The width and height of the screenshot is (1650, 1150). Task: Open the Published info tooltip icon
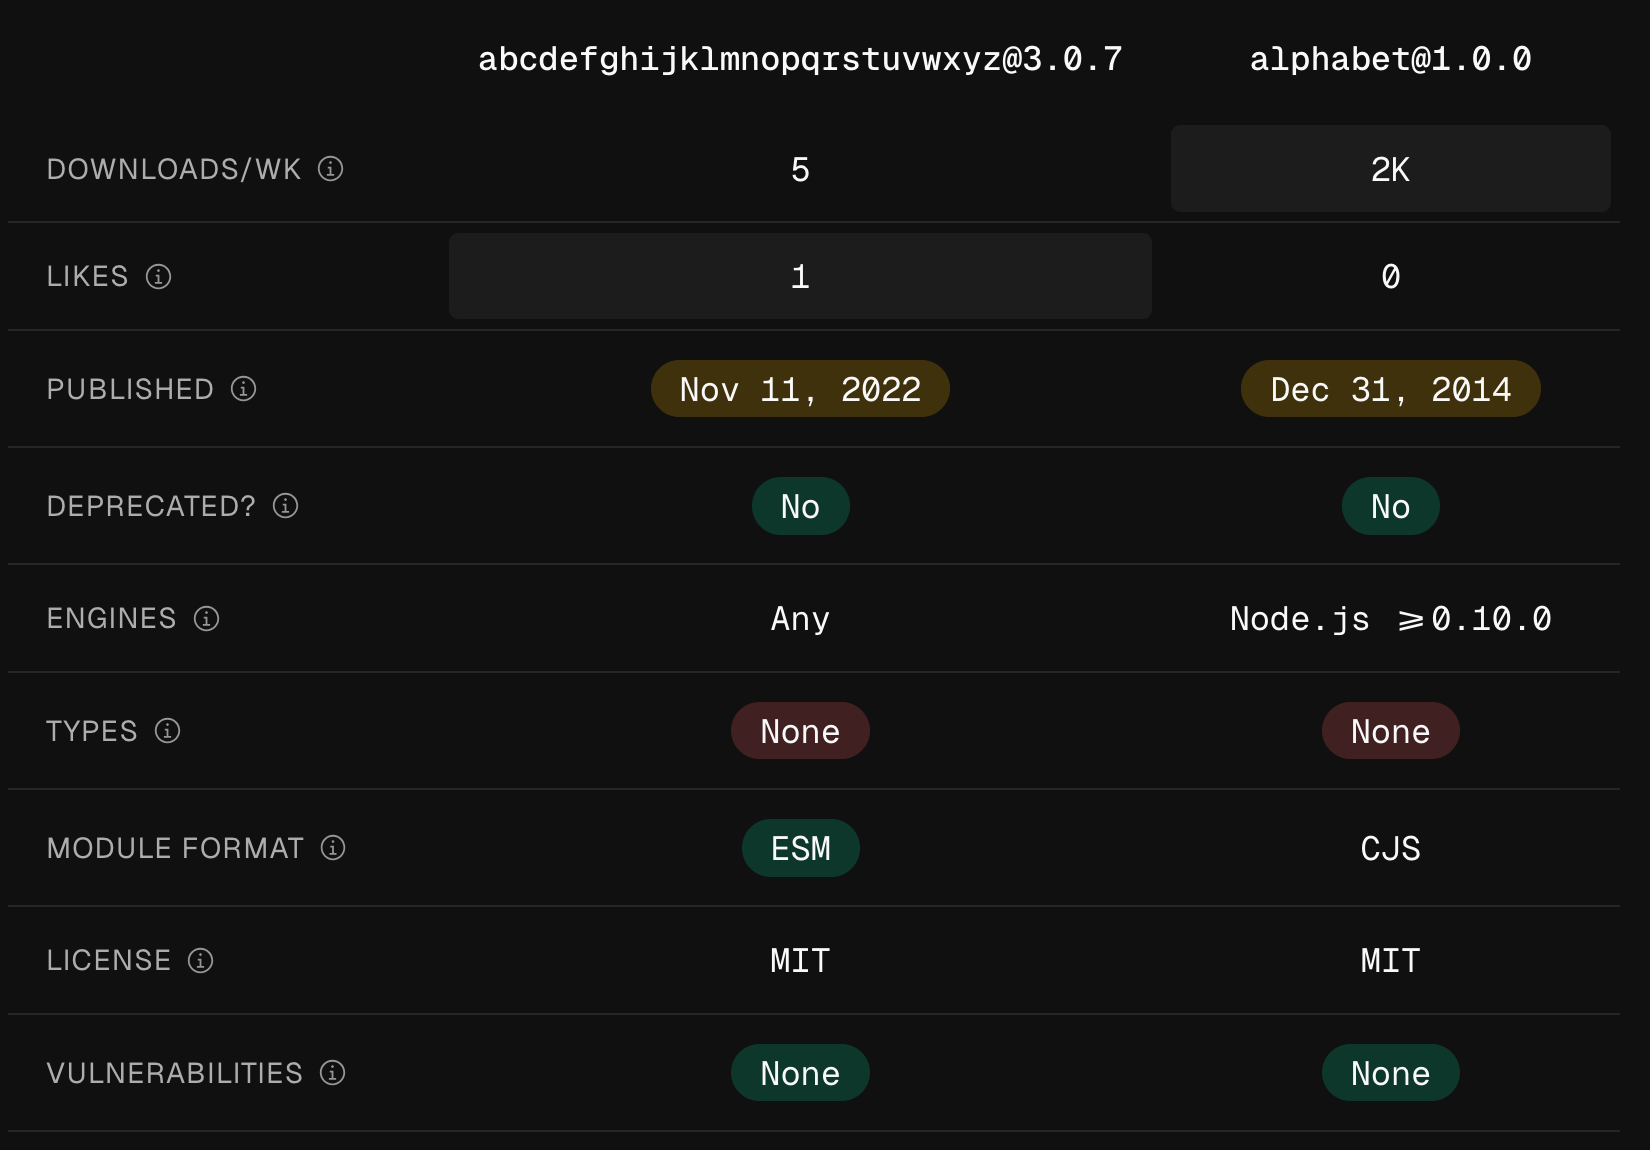coord(244,389)
